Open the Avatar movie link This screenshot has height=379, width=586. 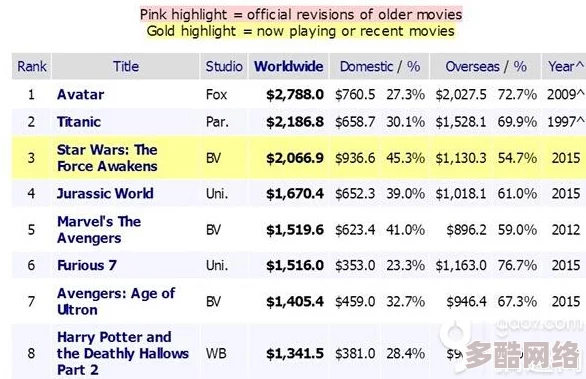[80, 95]
